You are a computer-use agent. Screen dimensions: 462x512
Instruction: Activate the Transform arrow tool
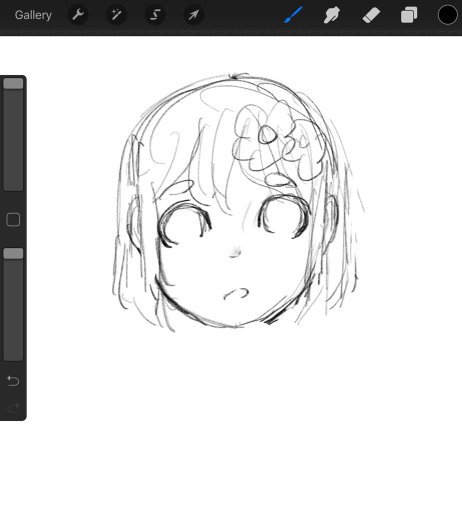coord(194,15)
